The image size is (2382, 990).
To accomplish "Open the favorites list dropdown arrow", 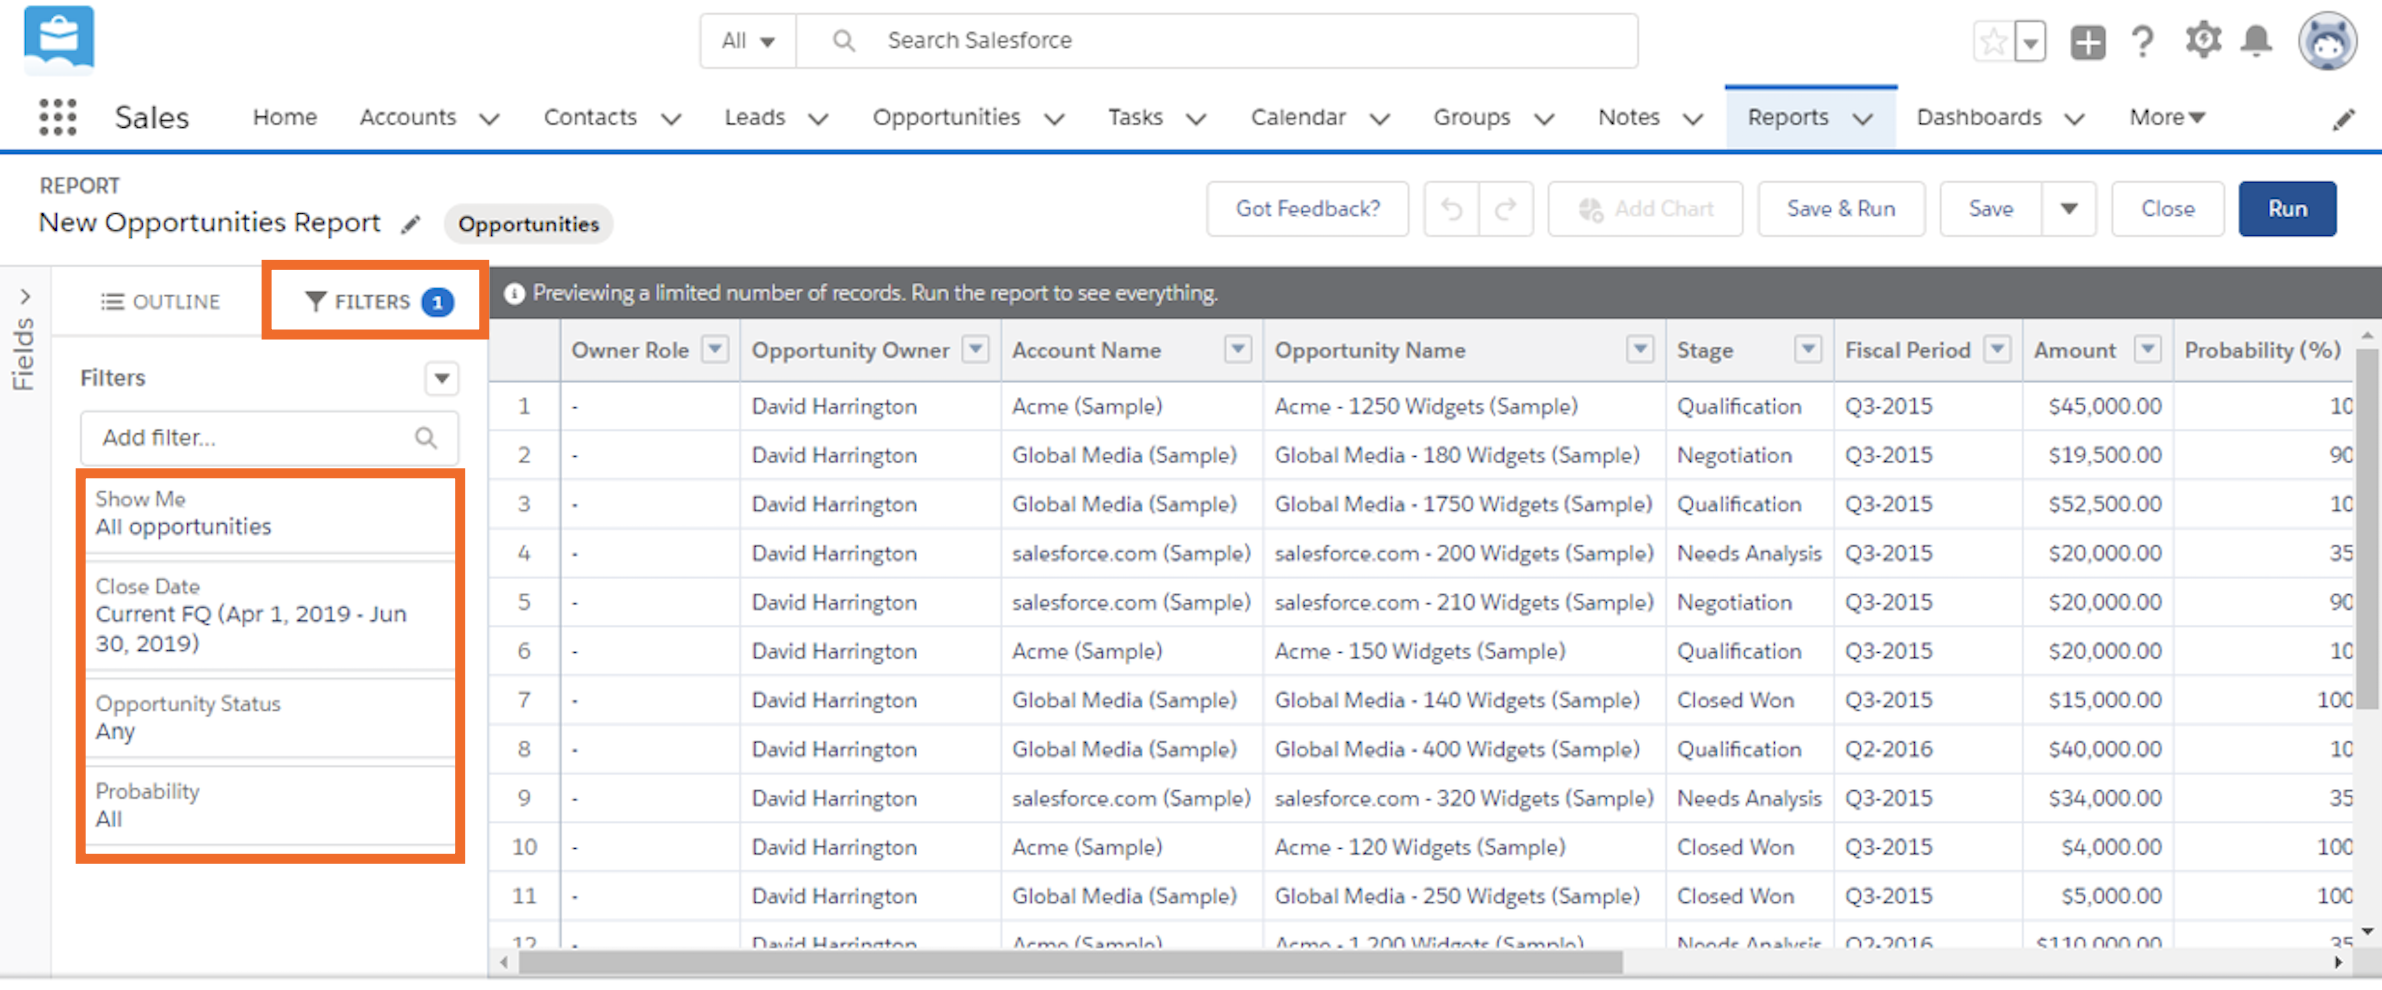I will pyautogui.click(x=2031, y=41).
